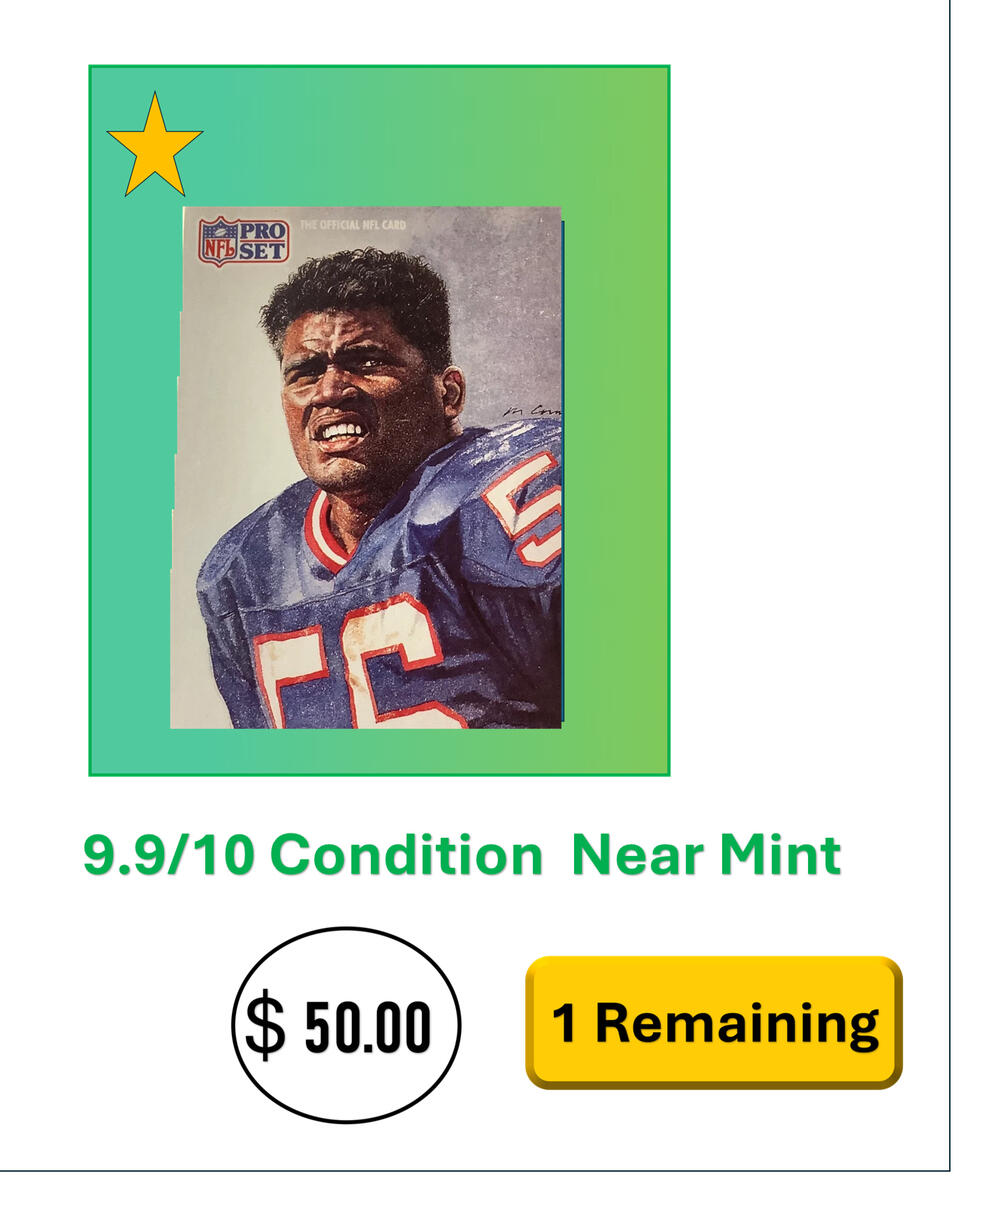982x1208 pixels.
Task: Click the artist signature on the card
Action: coord(535,413)
